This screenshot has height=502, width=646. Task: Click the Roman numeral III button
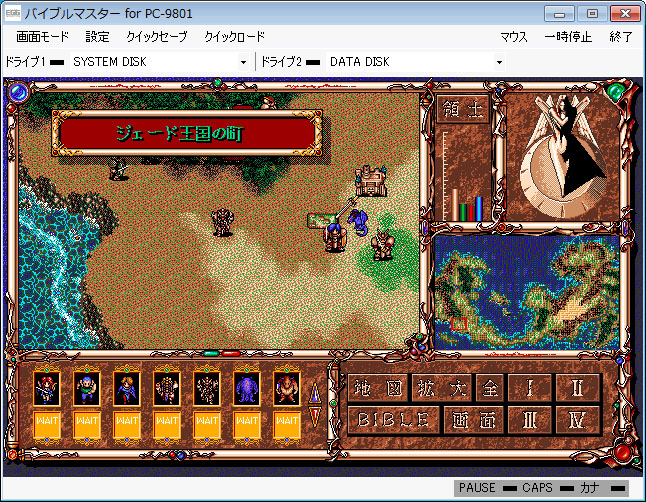click(529, 420)
